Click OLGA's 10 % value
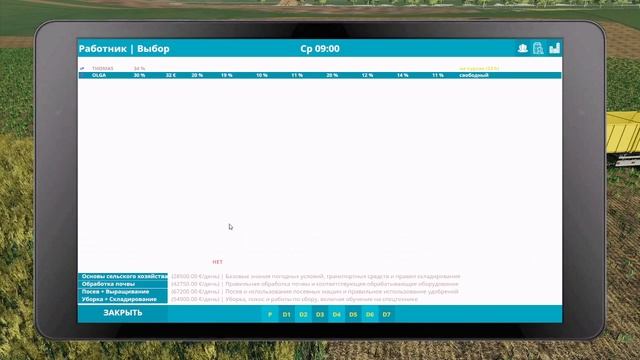 click(x=262, y=75)
